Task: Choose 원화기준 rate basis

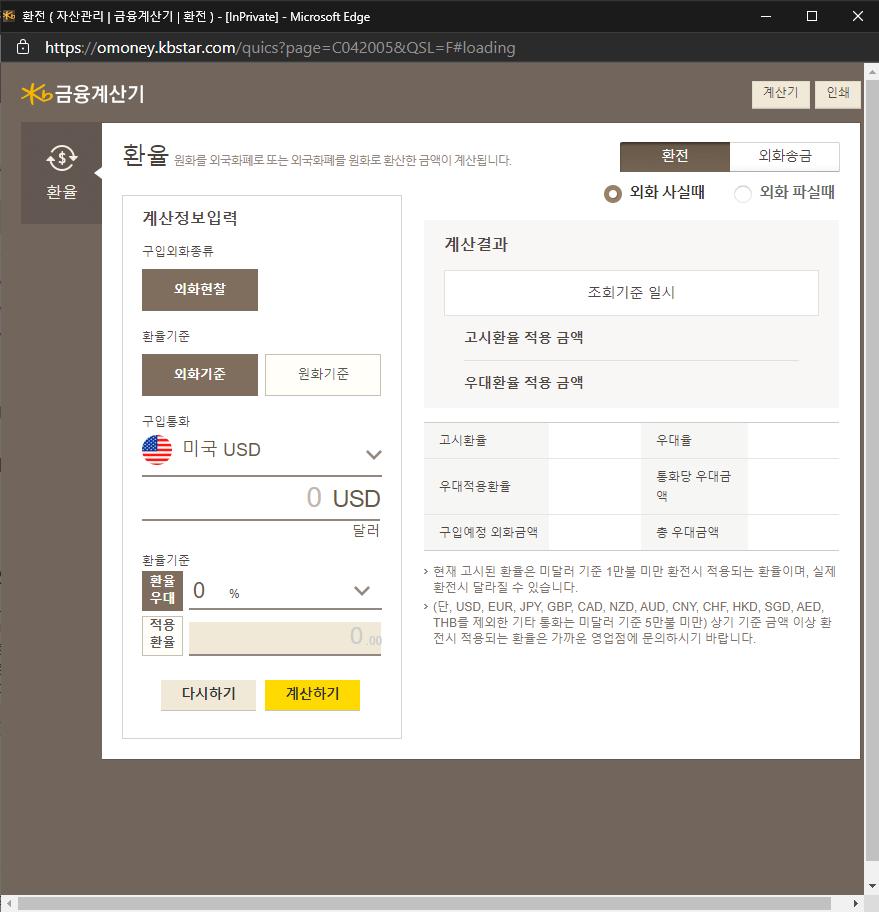Action: pos(323,375)
